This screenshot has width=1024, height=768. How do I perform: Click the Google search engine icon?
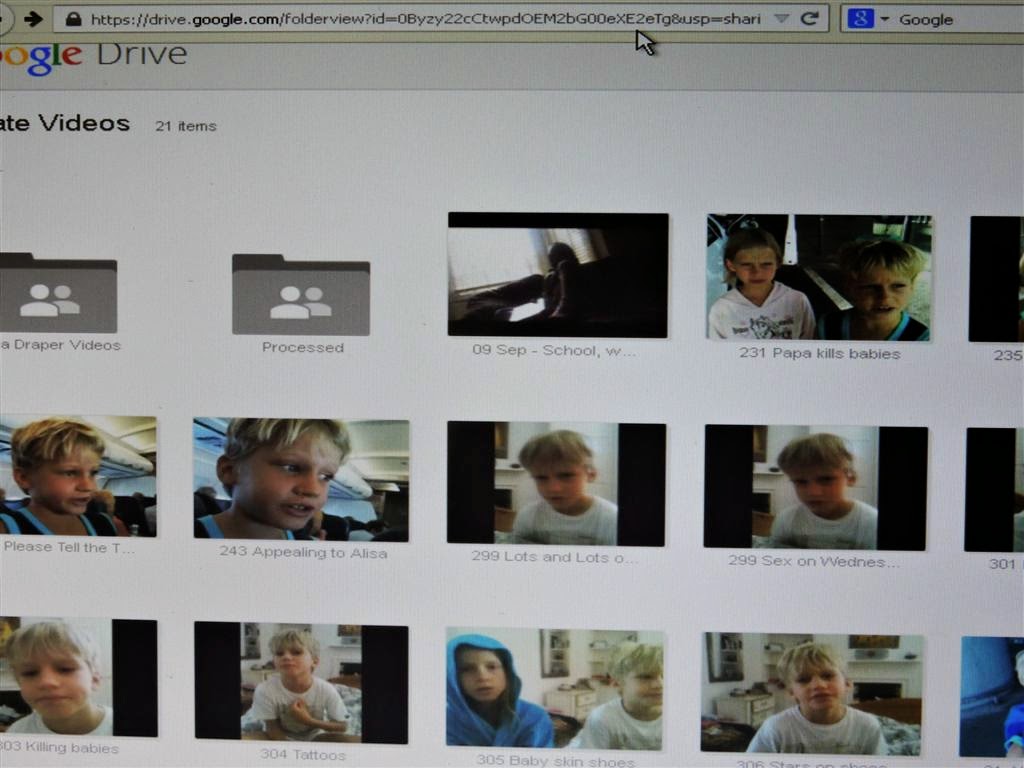click(860, 19)
